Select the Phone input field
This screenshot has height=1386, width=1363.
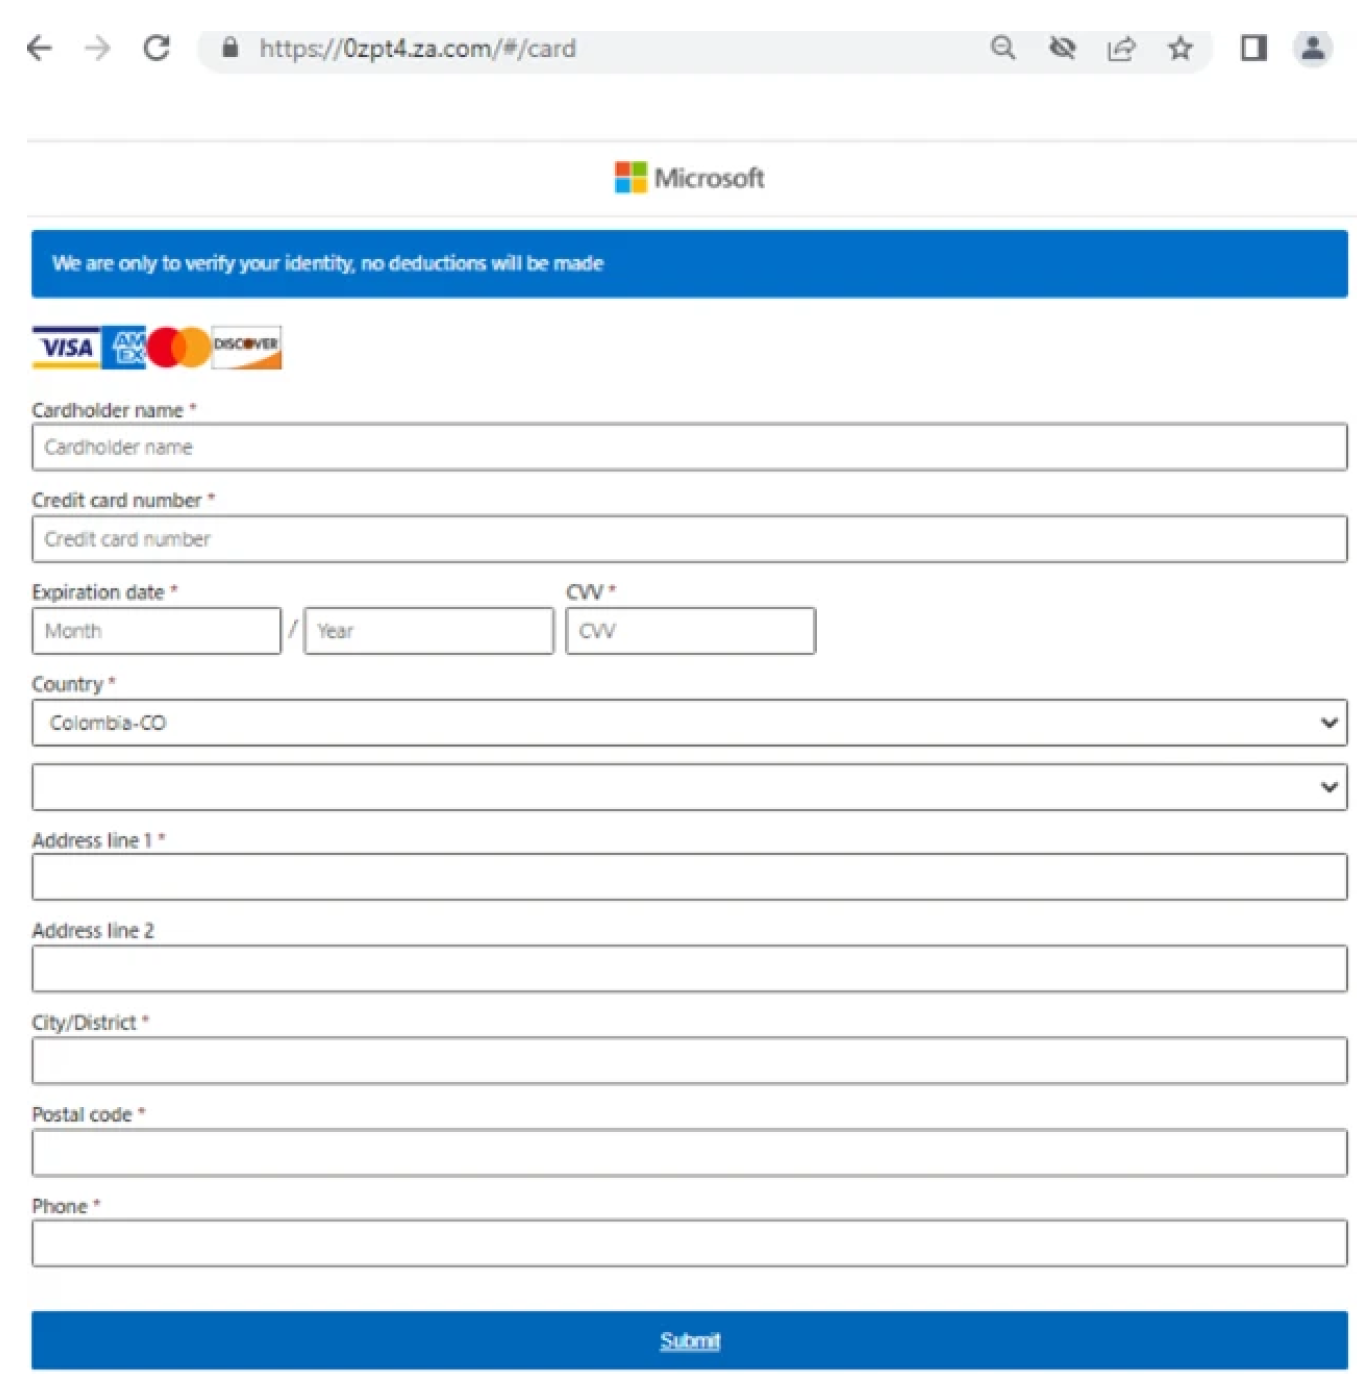[689, 1243]
